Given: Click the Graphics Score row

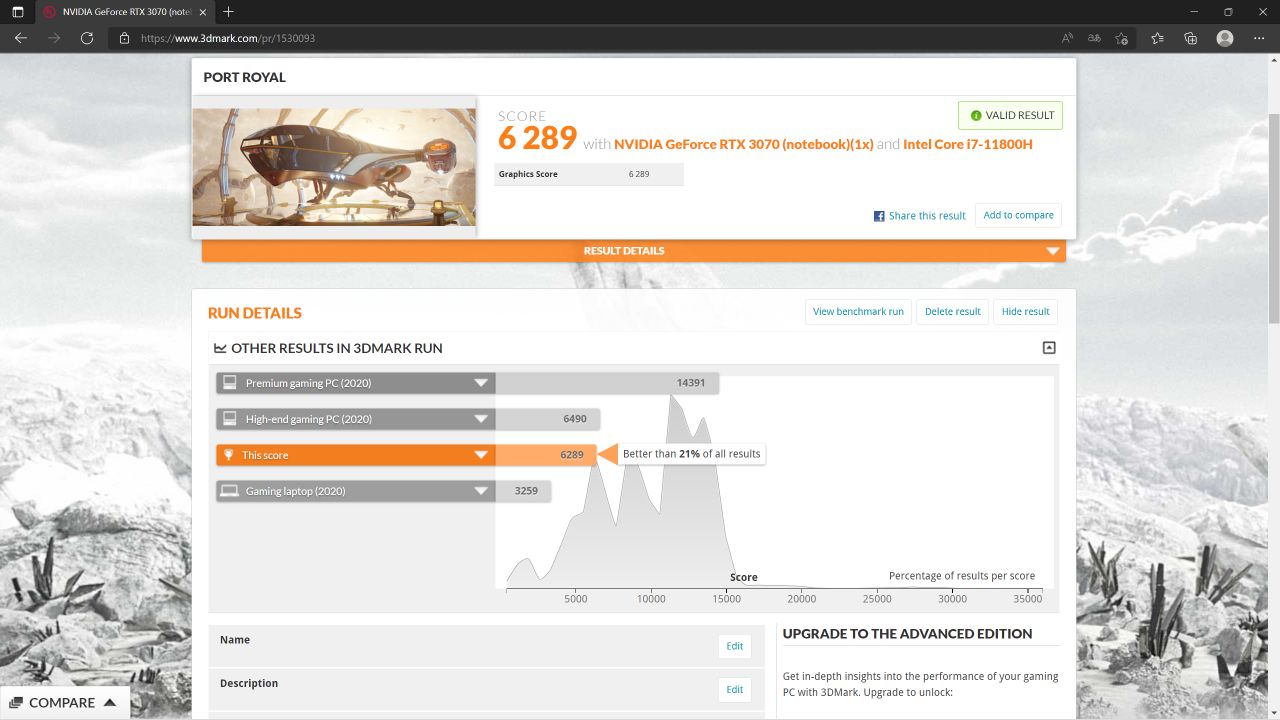Looking at the screenshot, I should tap(589, 174).
